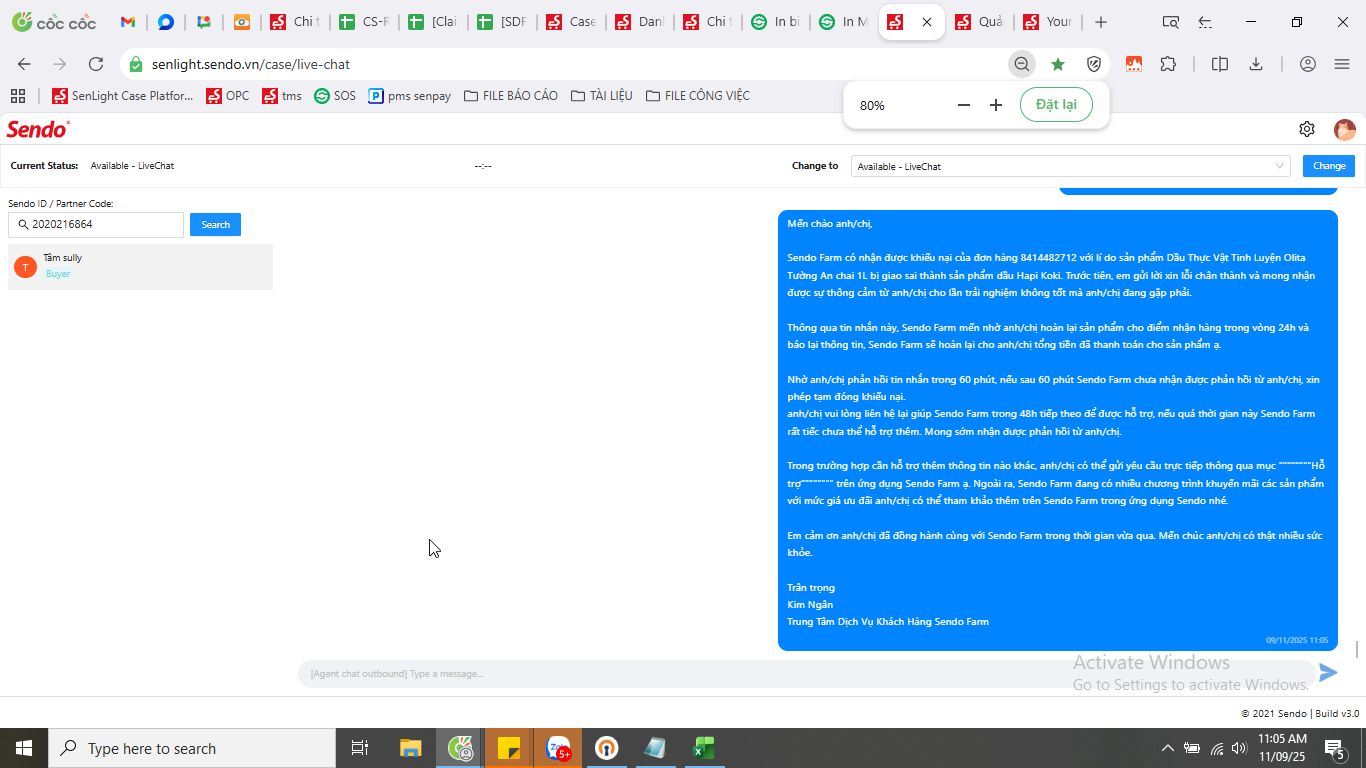Open the tms bookmark

pos(282,96)
